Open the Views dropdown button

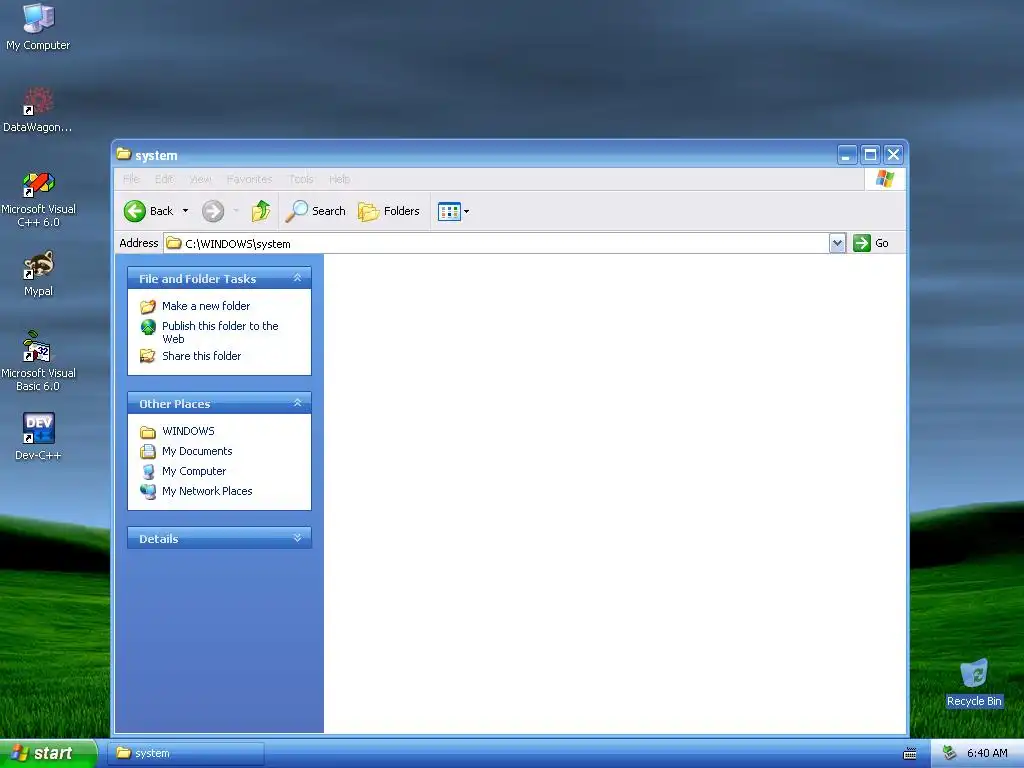[453, 211]
